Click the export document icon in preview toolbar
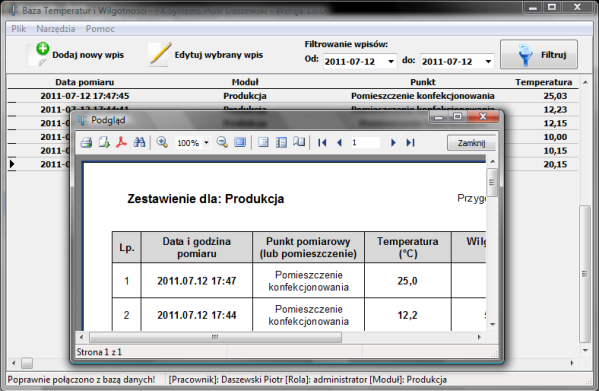Viewport: 599px width, 391px height. click(104, 143)
